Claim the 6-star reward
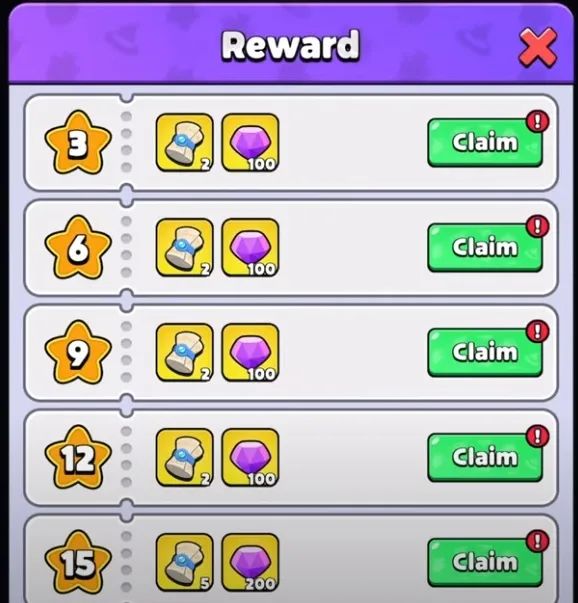This screenshot has width=578, height=603. (x=485, y=248)
